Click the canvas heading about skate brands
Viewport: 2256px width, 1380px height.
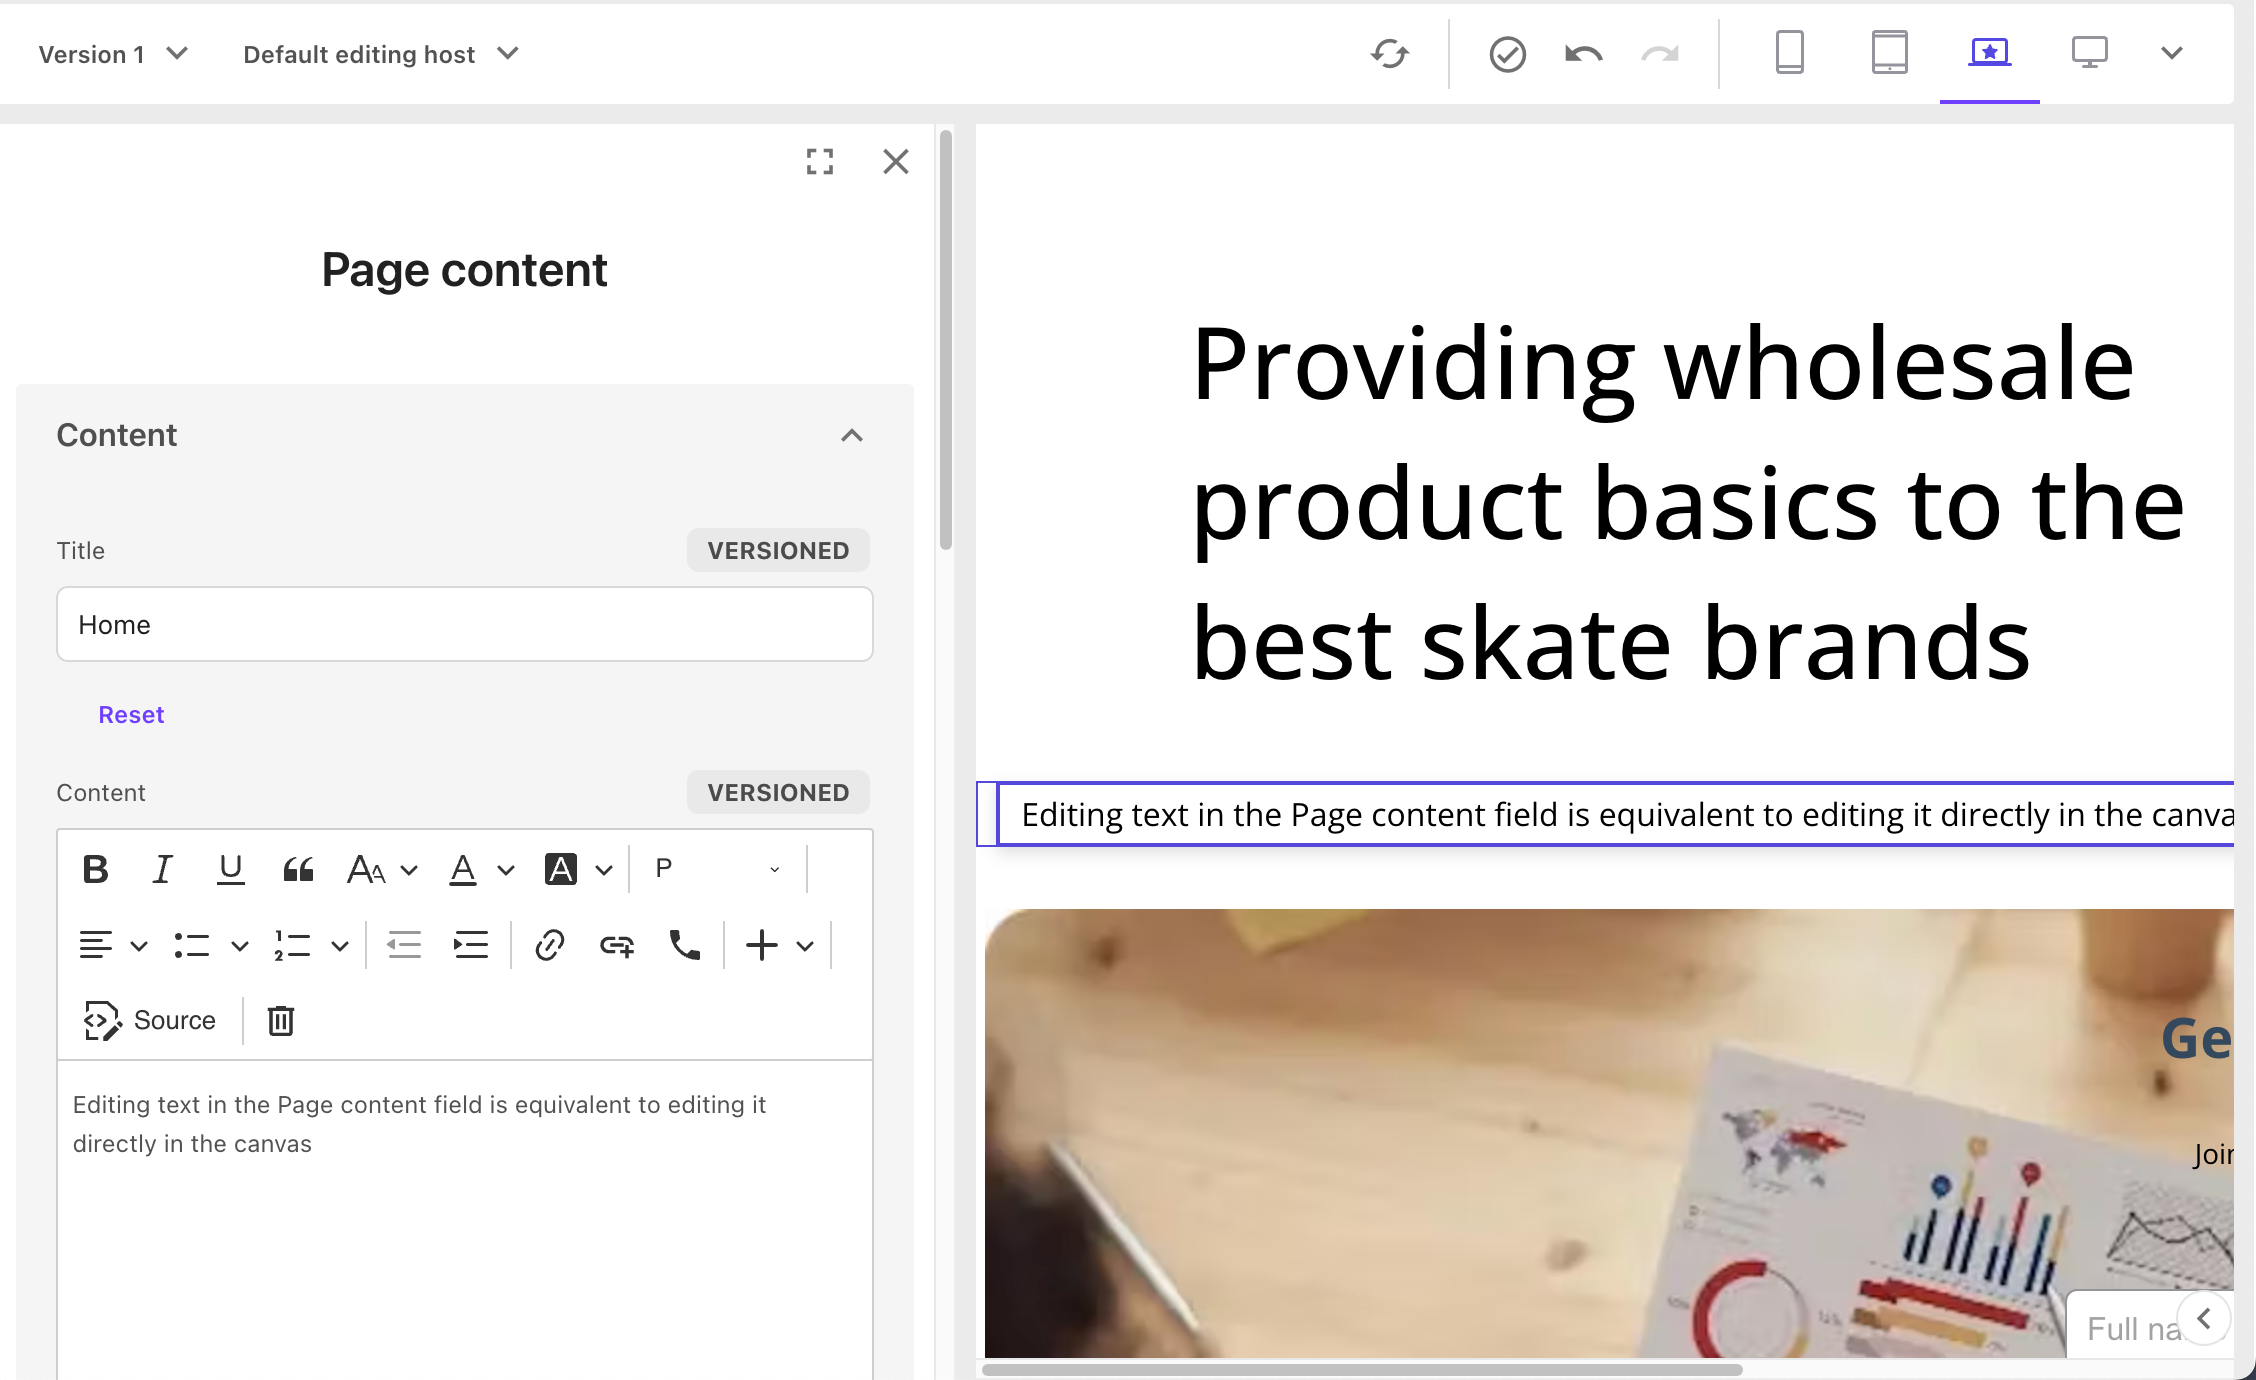point(1689,503)
